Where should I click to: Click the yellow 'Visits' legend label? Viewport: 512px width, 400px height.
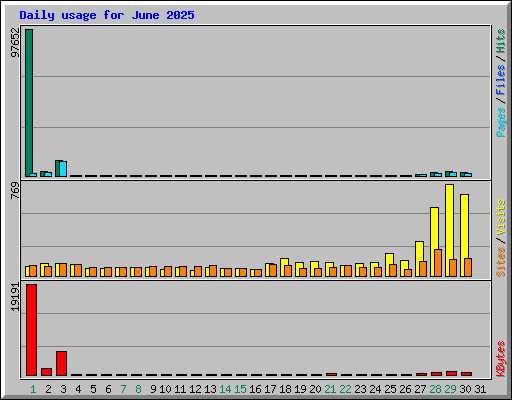point(501,218)
